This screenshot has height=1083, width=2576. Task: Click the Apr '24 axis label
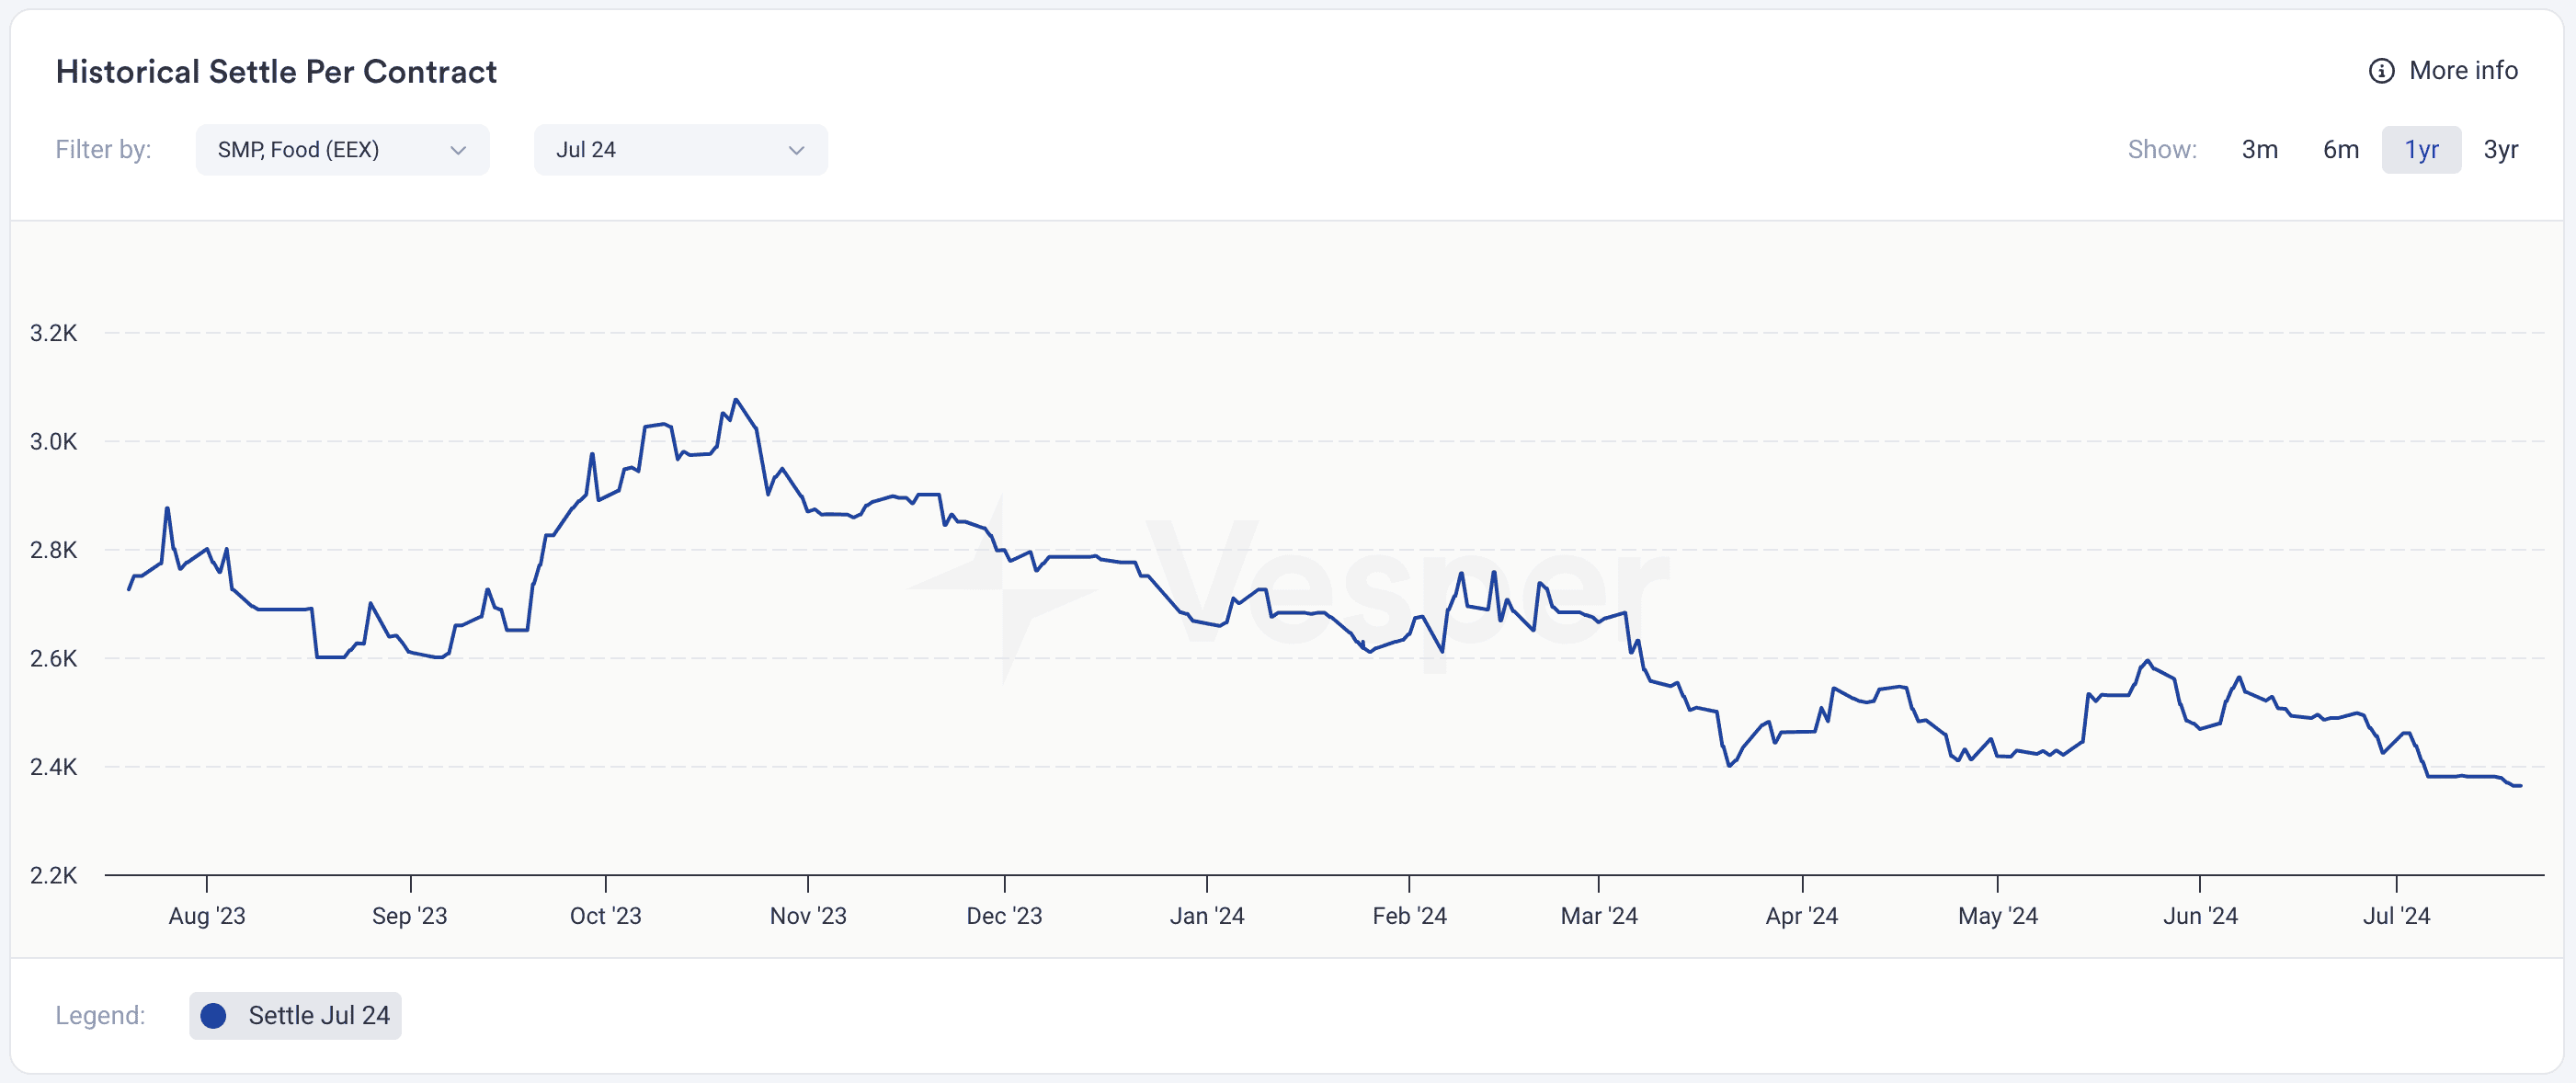(1802, 915)
